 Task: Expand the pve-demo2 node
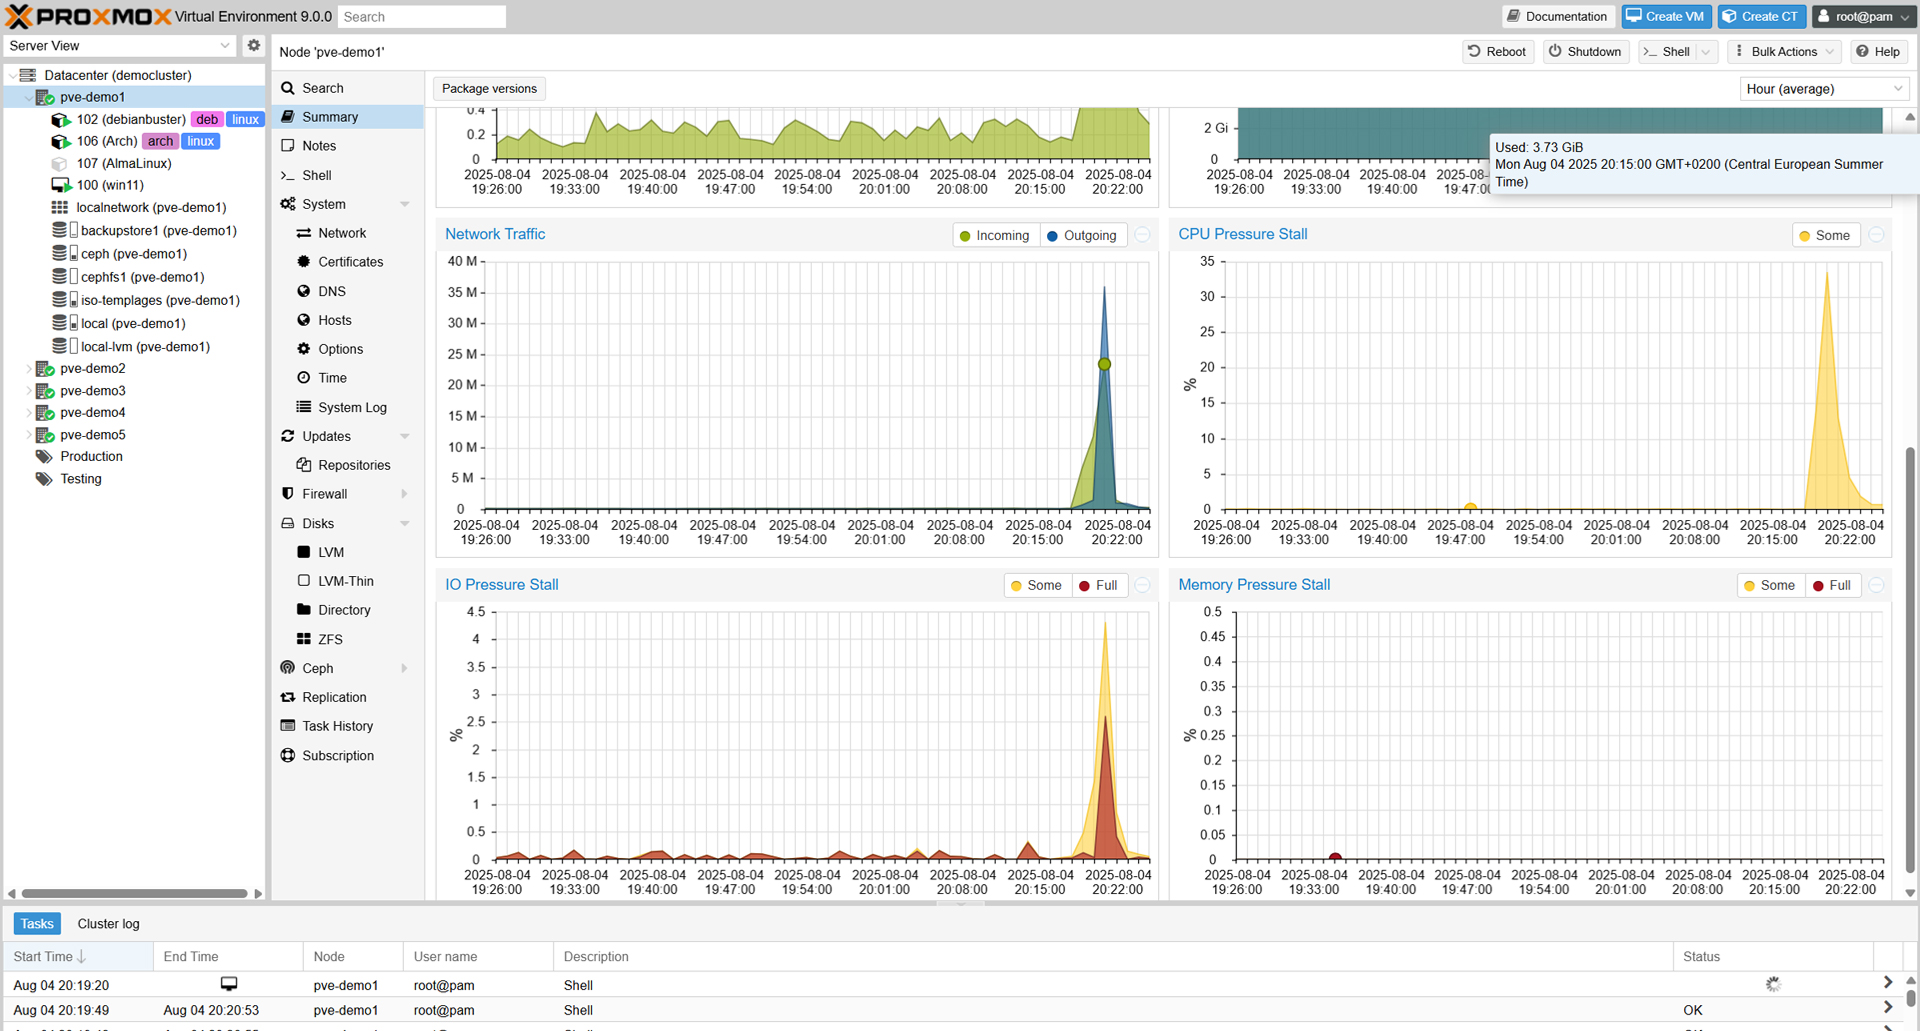click(x=28, y=368)
